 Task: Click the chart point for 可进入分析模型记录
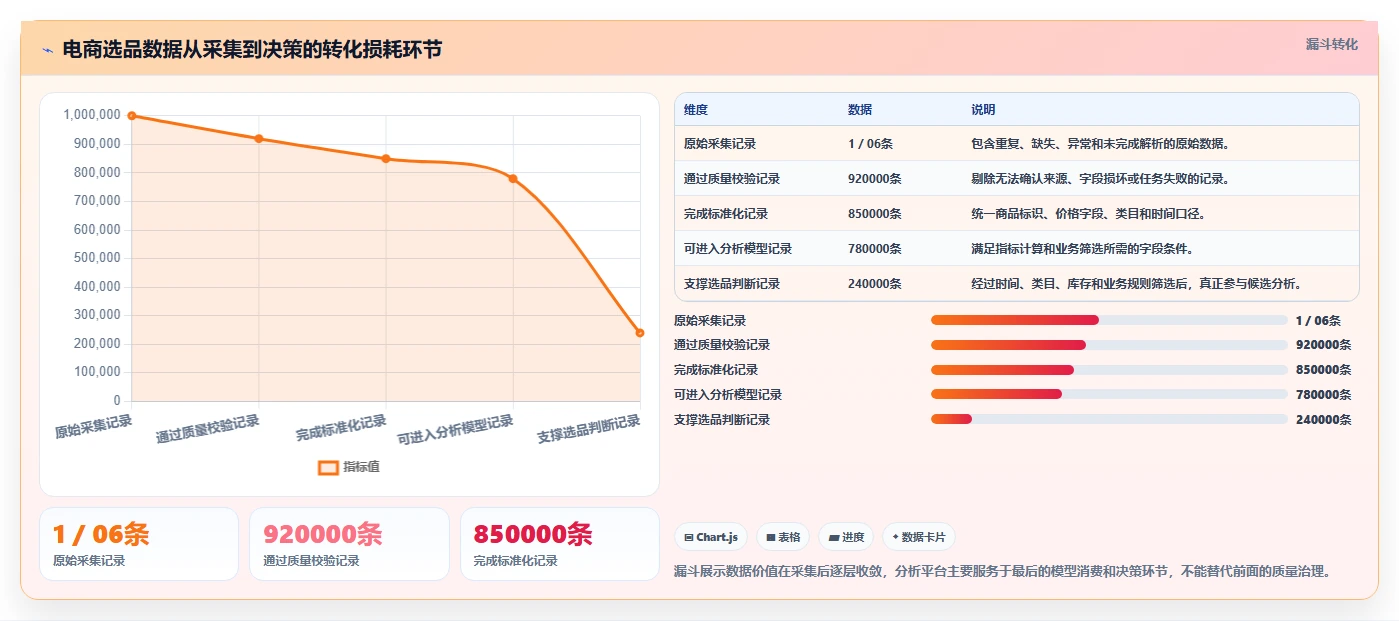(x=513, y=179)
